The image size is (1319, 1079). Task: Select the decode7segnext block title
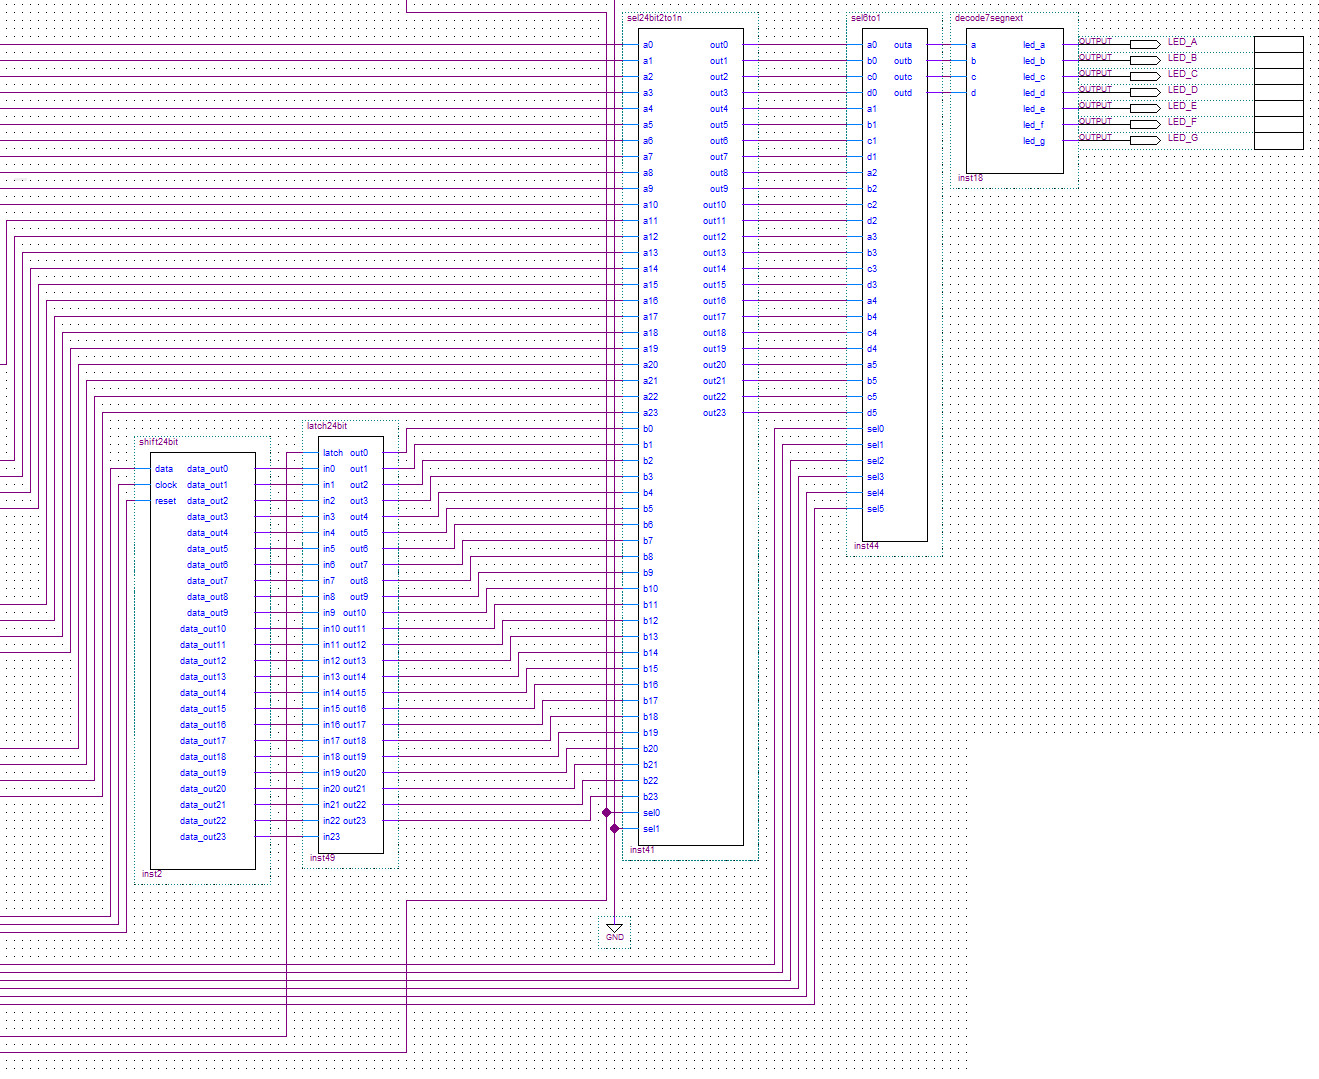(988, 18)
